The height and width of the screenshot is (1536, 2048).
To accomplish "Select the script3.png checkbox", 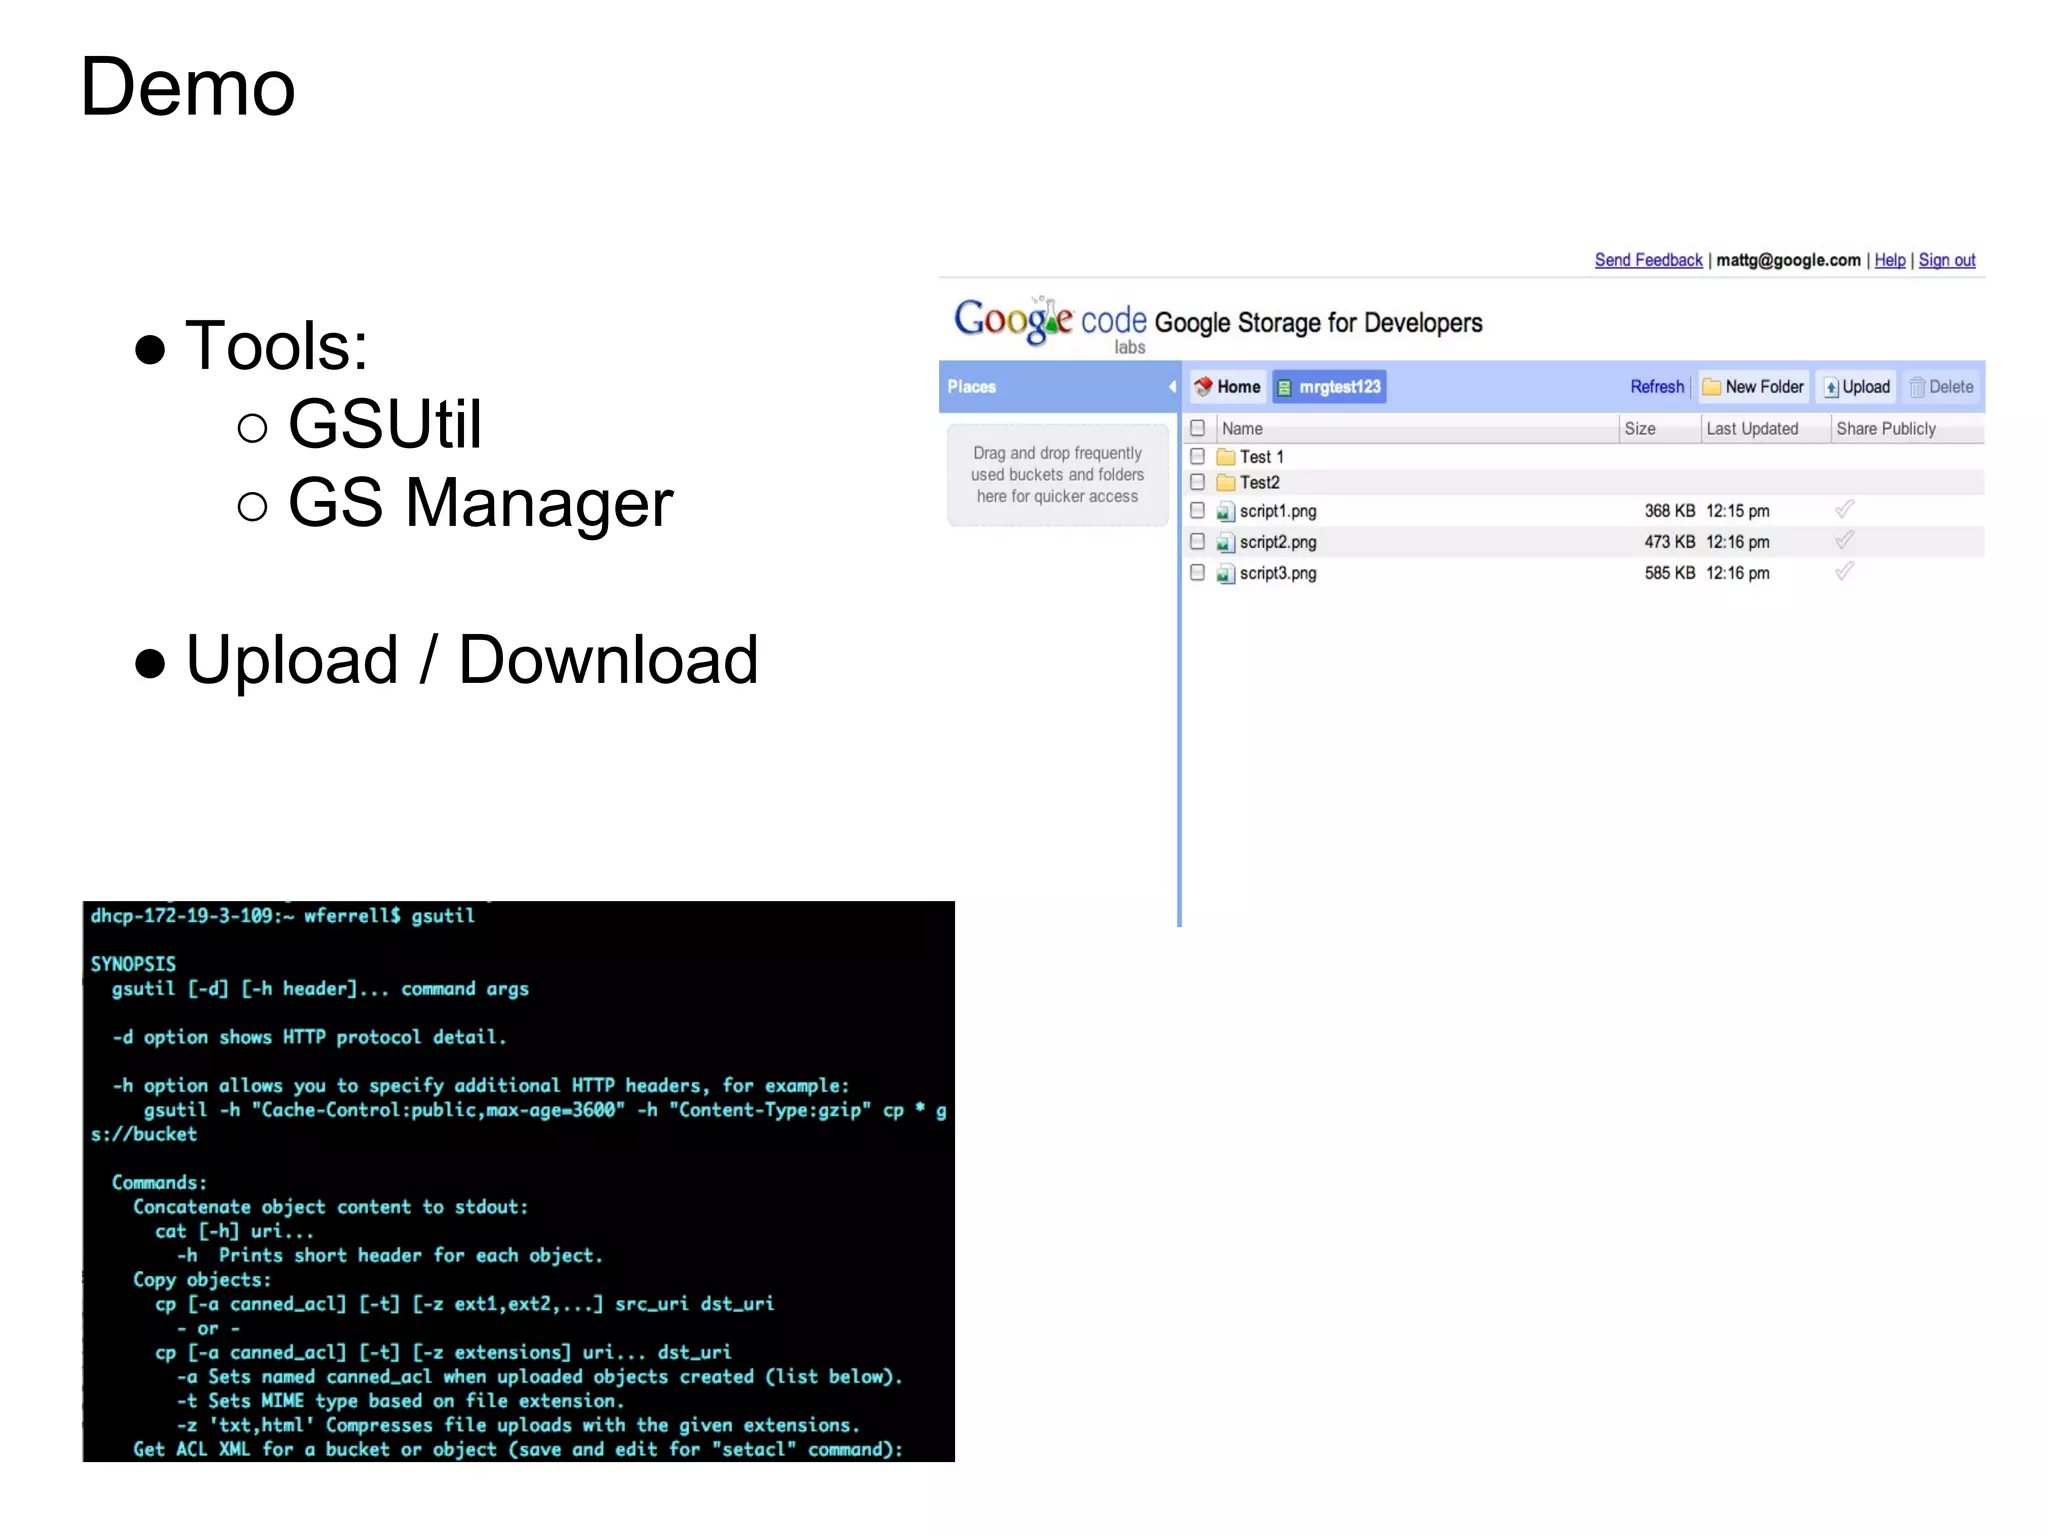I will 1197,572.
